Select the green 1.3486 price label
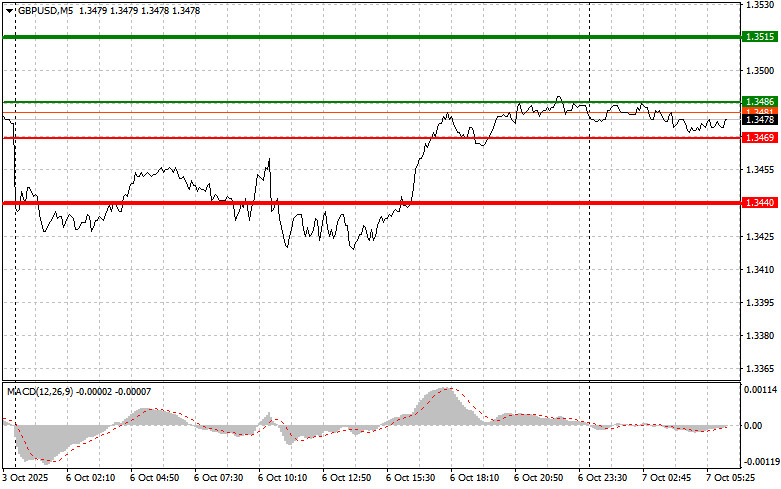 [x=759, y=102]
